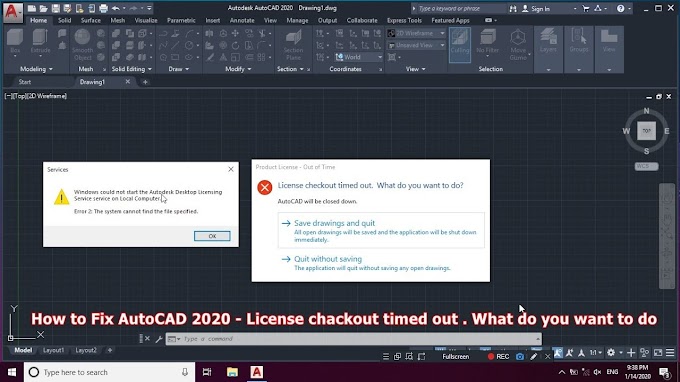This screenshot has height=382, width=680.
Task: Click Fullscreen on the recorder bar
Action: [x=455, y=357]
